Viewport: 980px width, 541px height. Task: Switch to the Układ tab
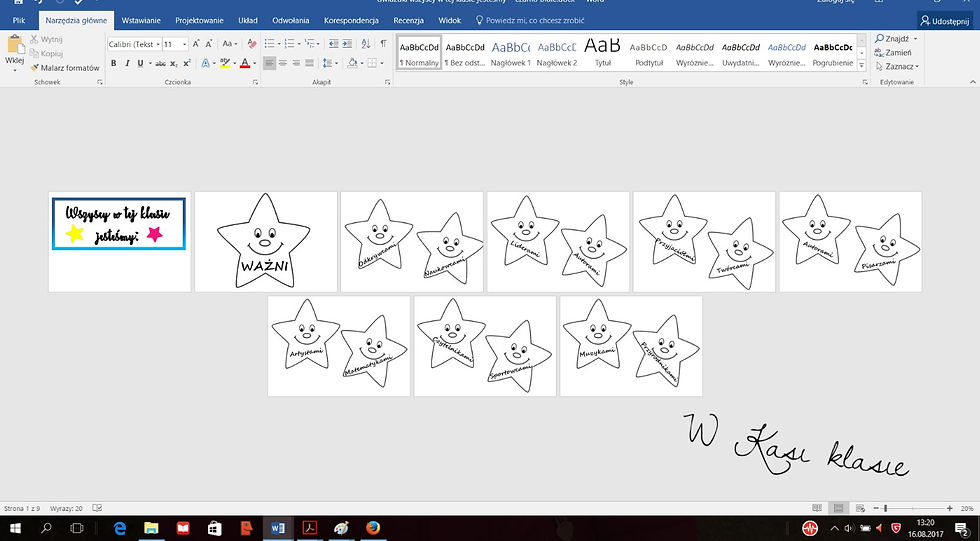(248, 20)
